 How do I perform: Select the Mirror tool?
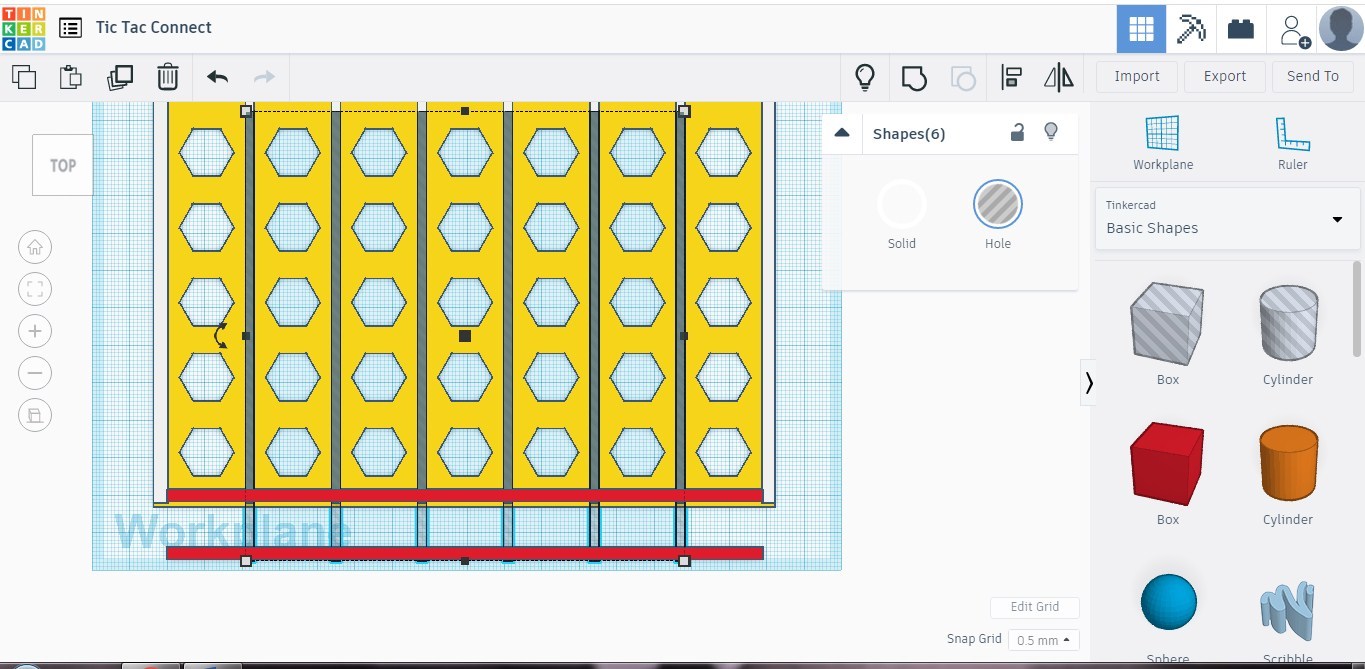[1058, 77]
